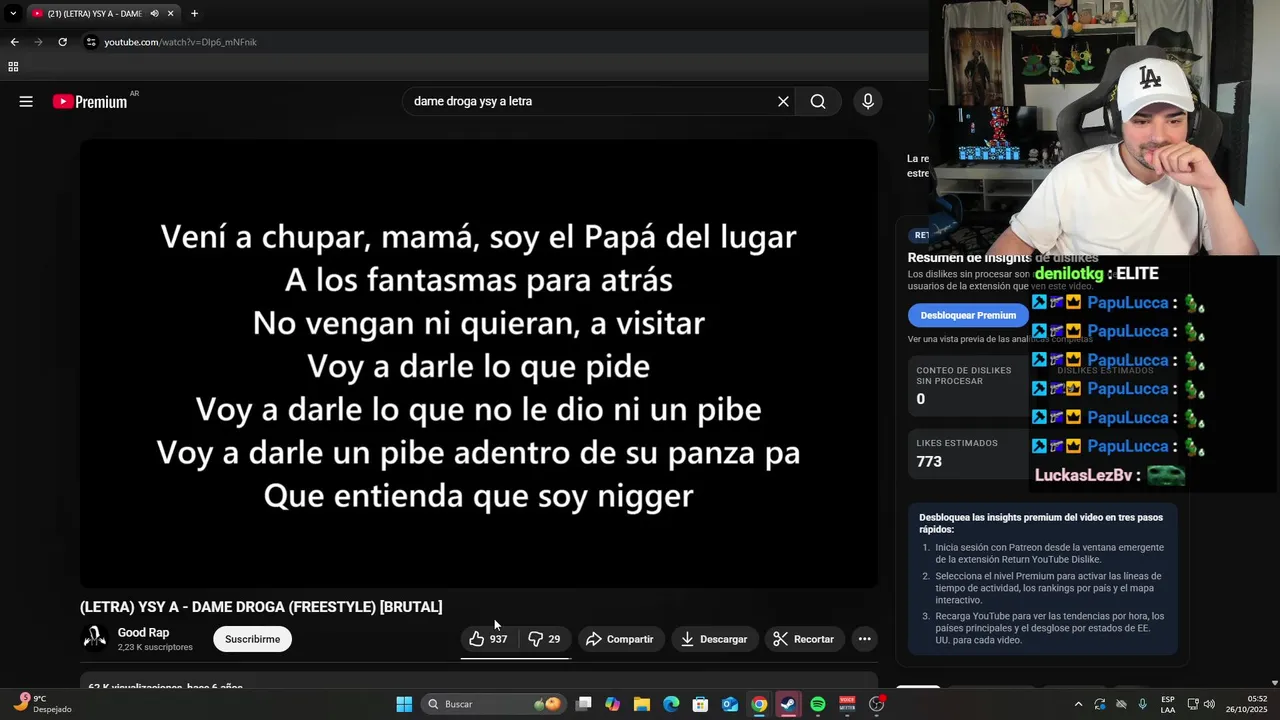Image resolution: width=1280 pixels, height=720 pixels.
Task: Open the Windows Start menu
Action: coord(404,704)
